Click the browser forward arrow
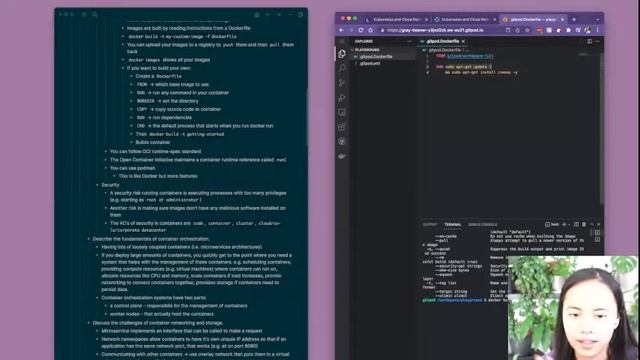 pyautogui.click(x=351, y=30)
